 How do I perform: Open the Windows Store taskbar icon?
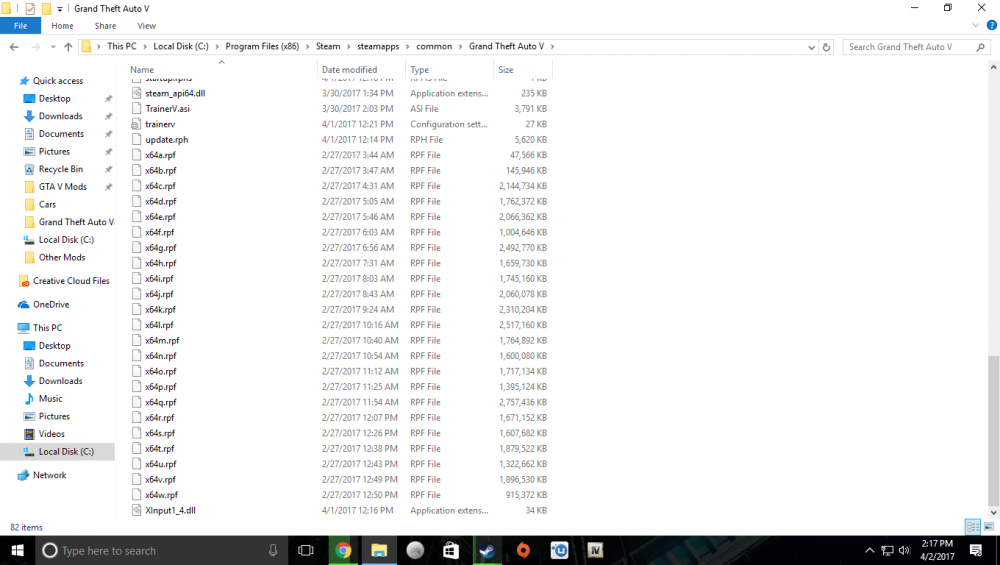pos(451,550)
